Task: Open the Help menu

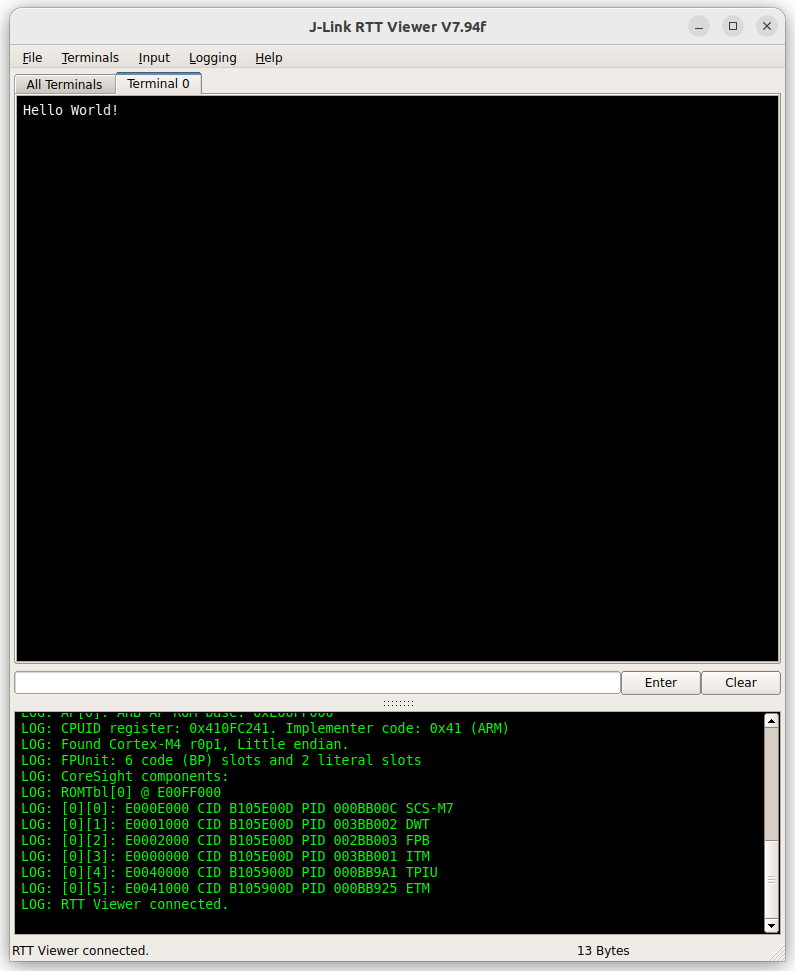Action: (x=269, y=58)
